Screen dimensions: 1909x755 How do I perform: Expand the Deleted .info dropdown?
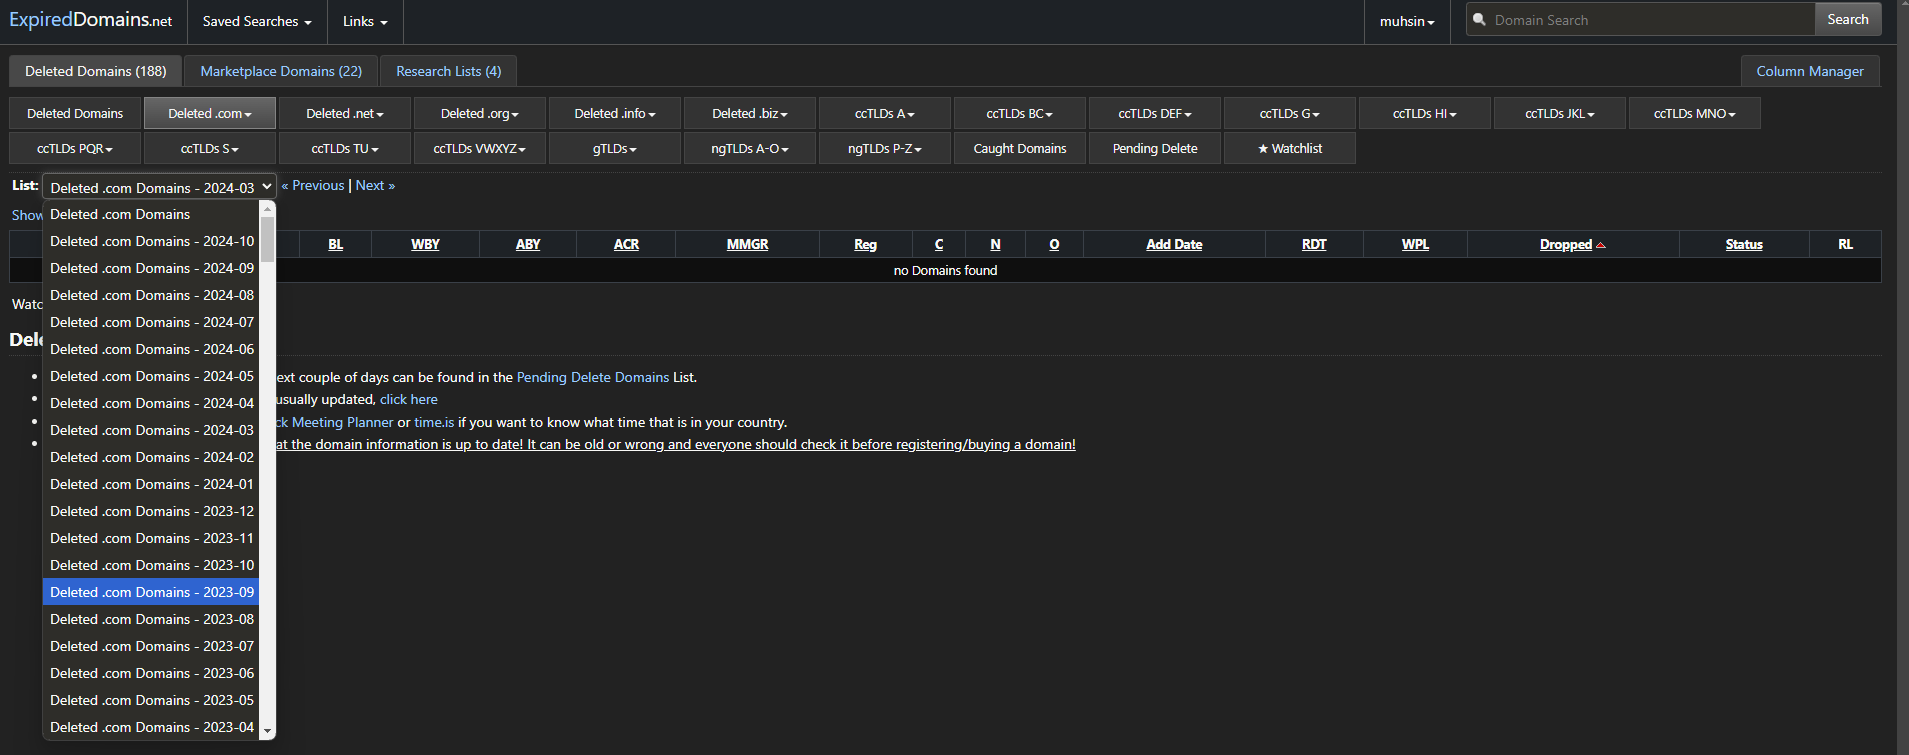[615, 113]
